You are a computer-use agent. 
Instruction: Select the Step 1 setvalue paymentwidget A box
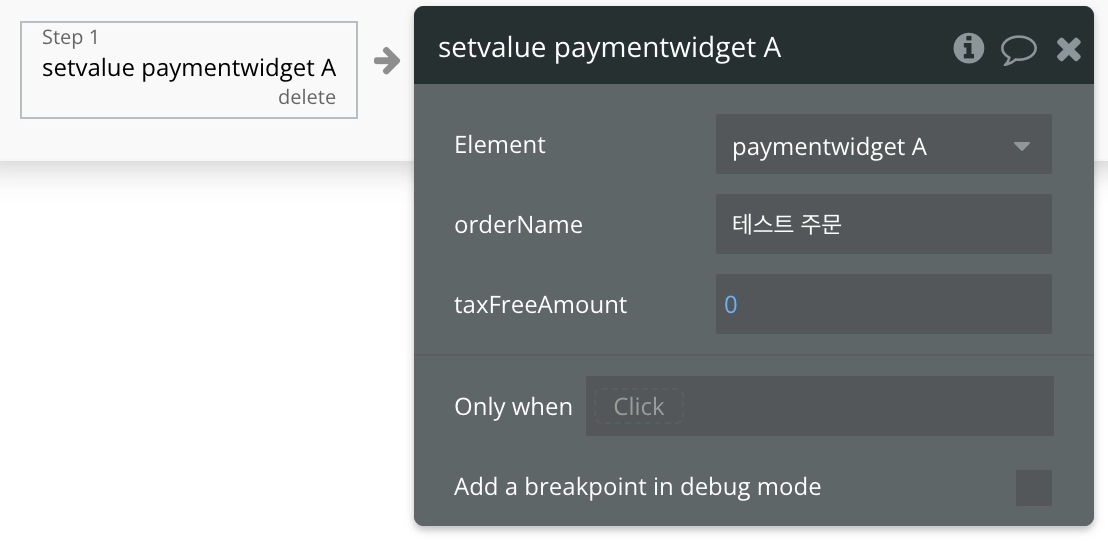pyautogui.click(x=189, y=69)
